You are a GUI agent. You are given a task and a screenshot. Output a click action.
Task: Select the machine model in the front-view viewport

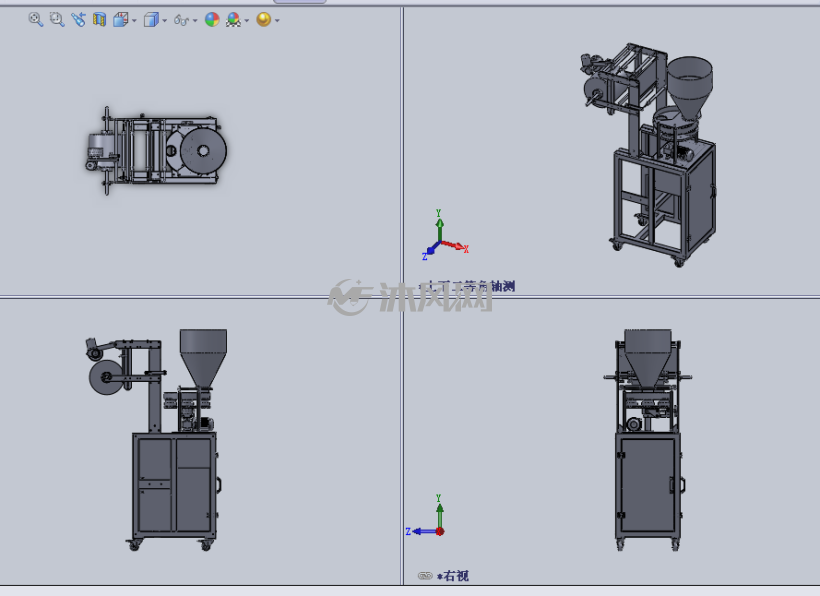click(157, 440)
